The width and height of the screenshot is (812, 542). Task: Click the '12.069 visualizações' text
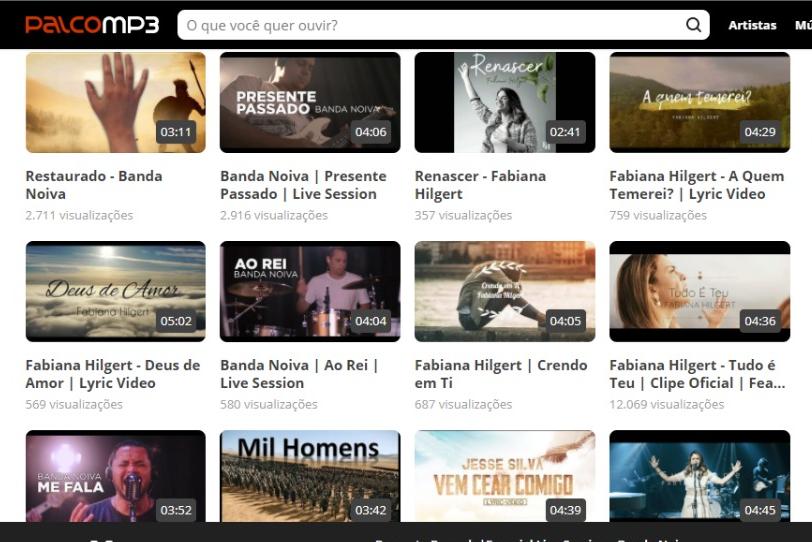pyautogui.click(x=667, y=404)
